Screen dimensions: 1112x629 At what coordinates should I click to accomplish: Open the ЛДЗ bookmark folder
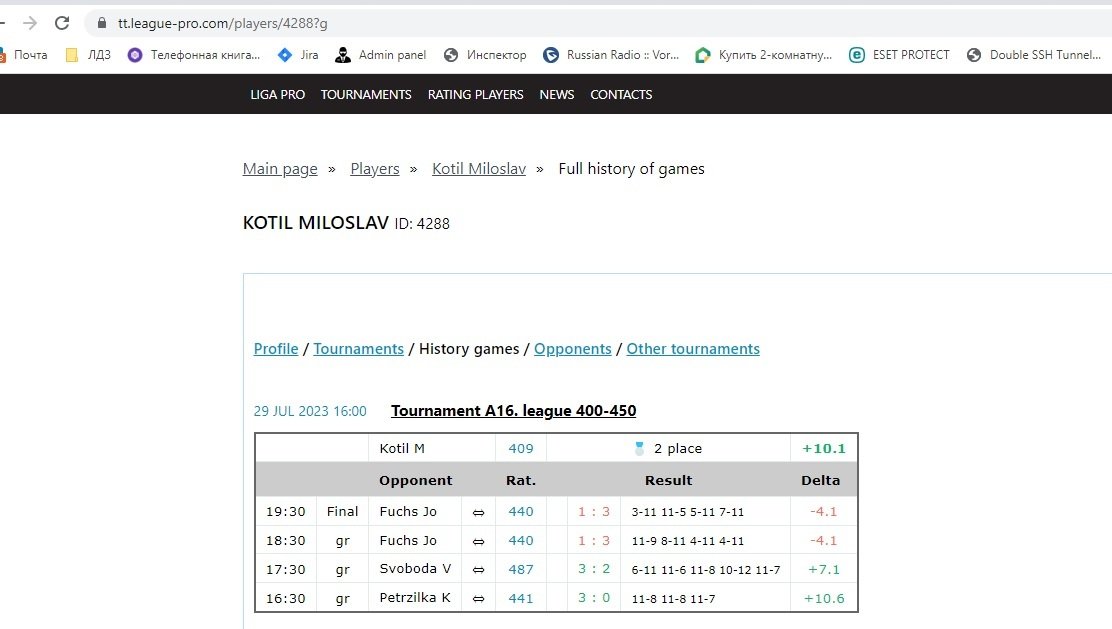coord(88,55)
